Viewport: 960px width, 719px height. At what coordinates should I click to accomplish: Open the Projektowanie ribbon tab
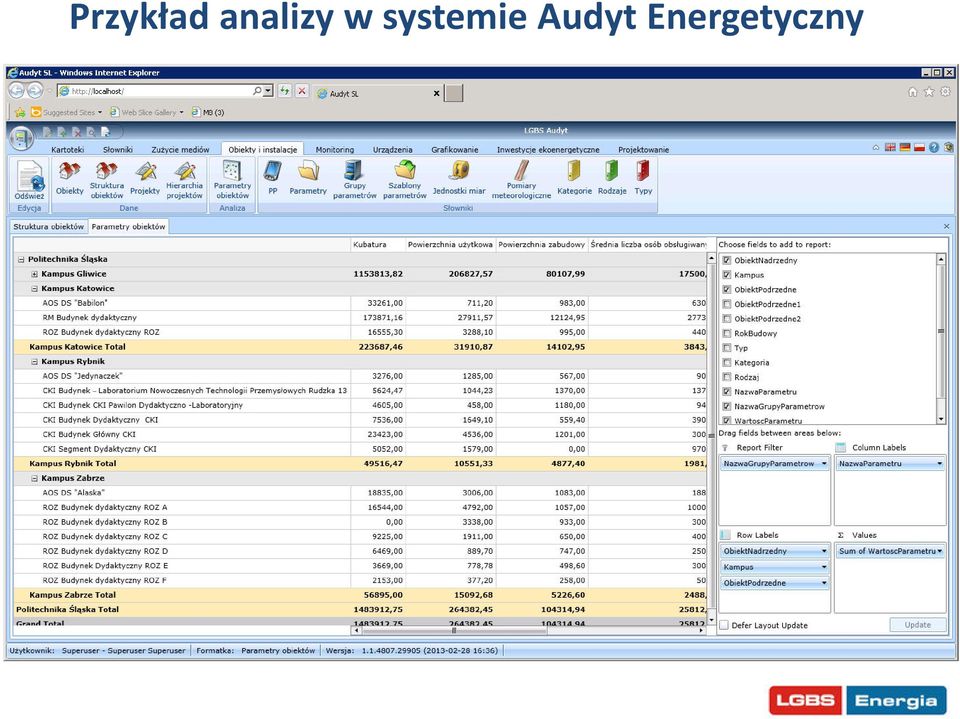tap(643, 149)
